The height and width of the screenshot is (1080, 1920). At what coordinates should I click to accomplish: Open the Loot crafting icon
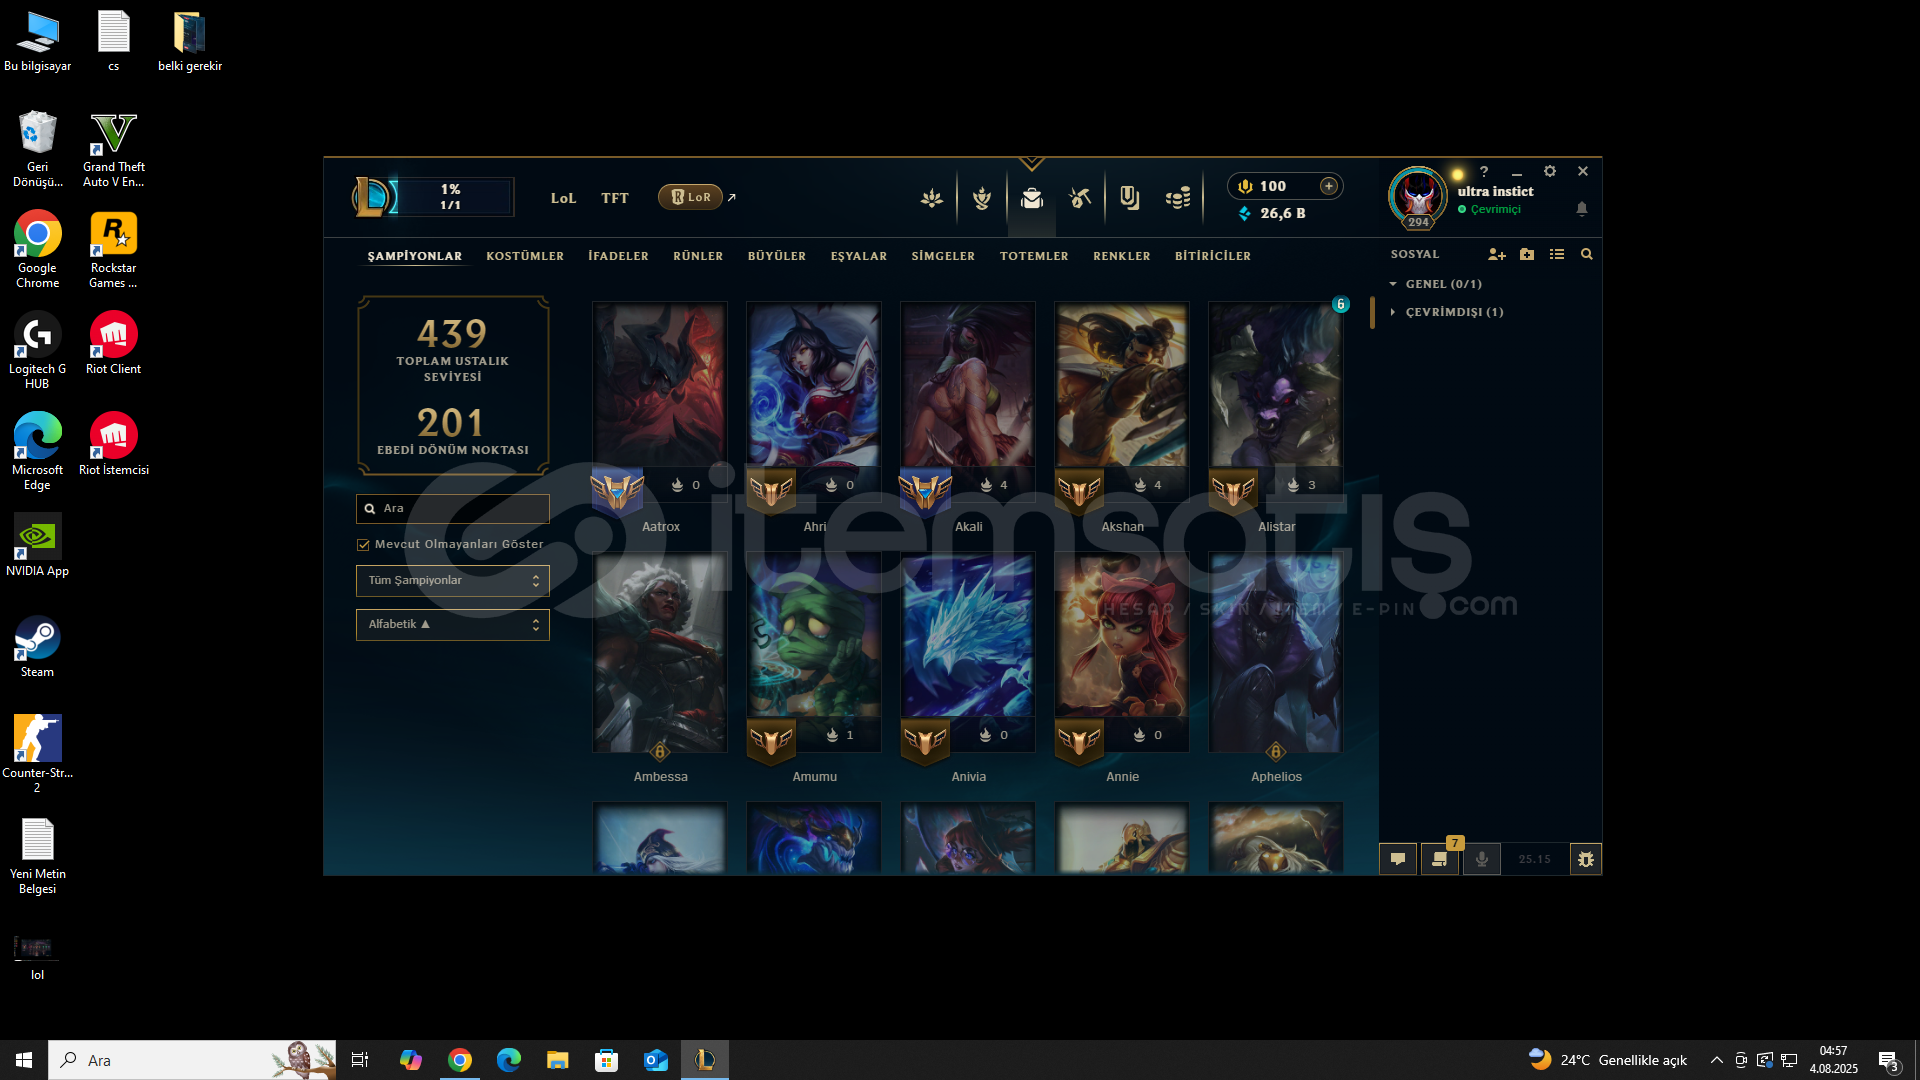[x=1080, y=198]
